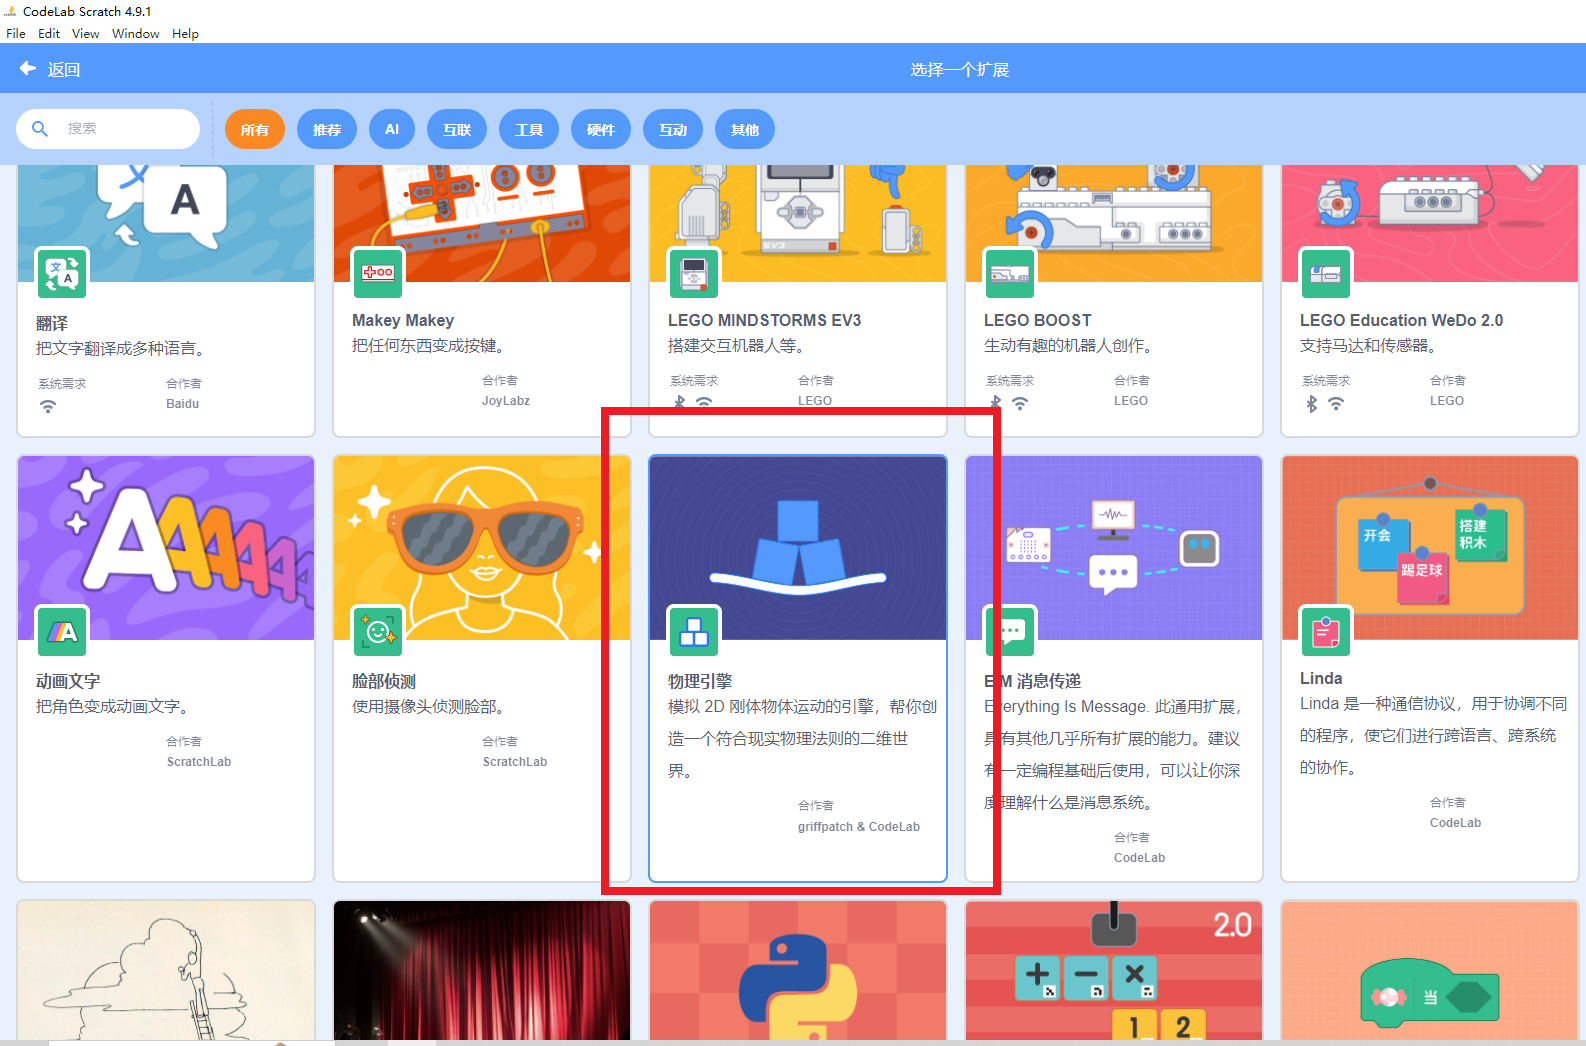Open the File menu
This screenshot has width=1586, height=1046.
tap(16, 33)
